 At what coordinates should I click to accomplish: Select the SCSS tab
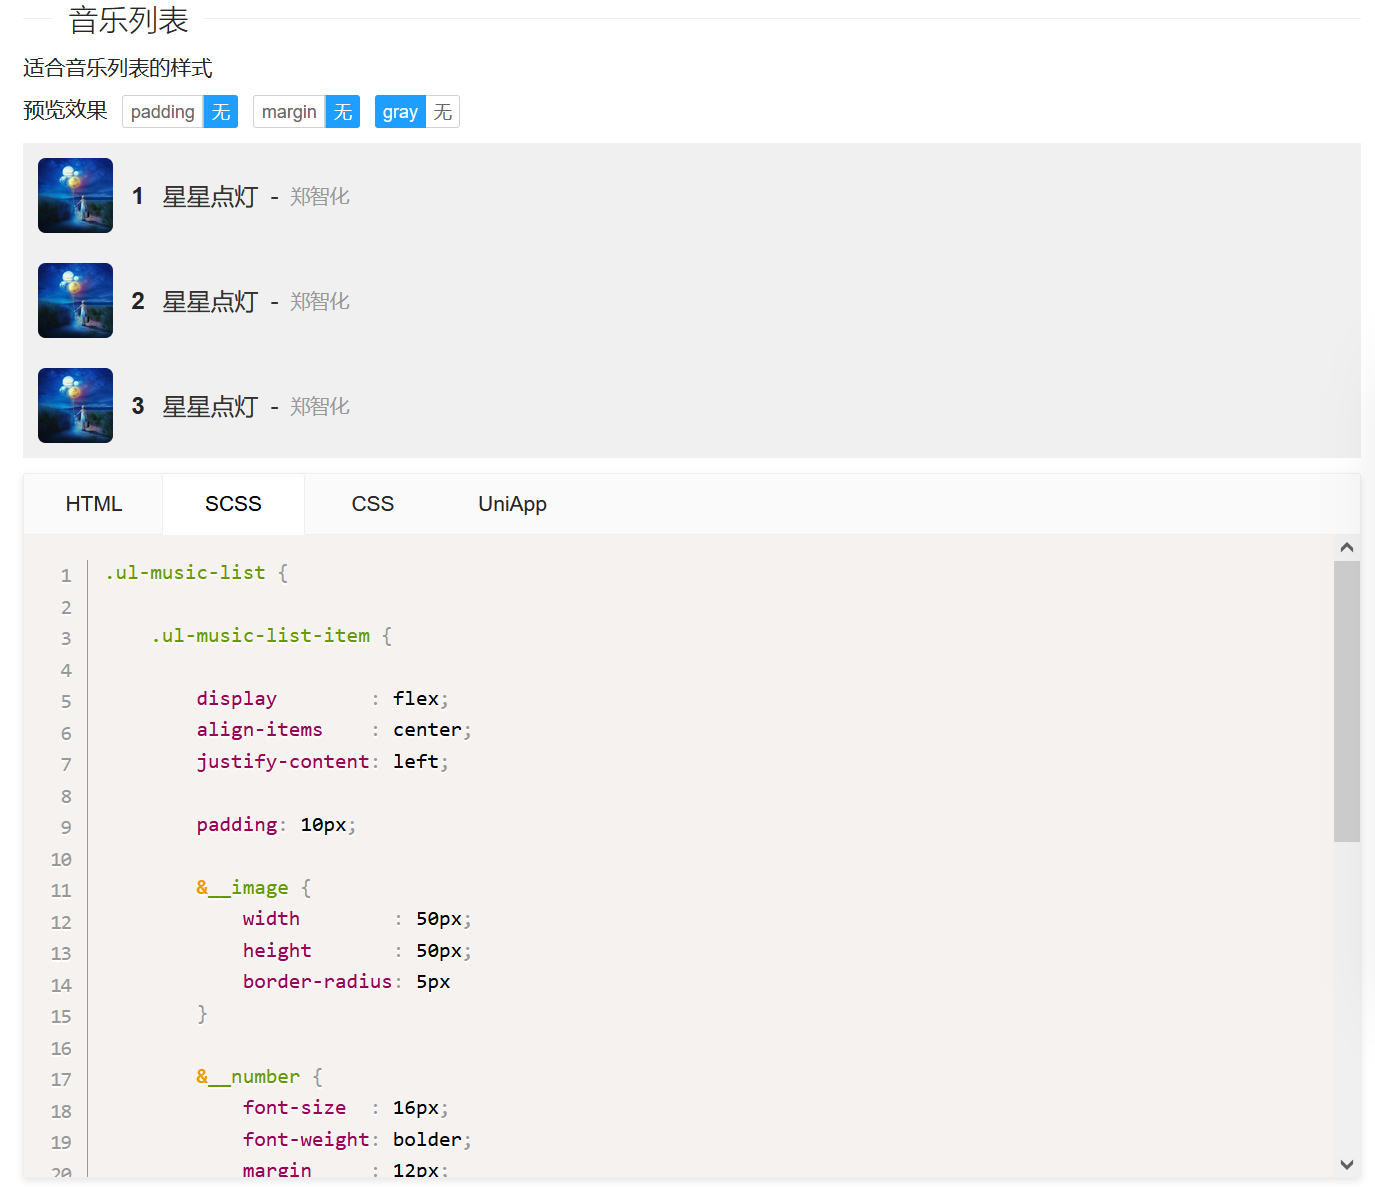(x=233, y=504)
